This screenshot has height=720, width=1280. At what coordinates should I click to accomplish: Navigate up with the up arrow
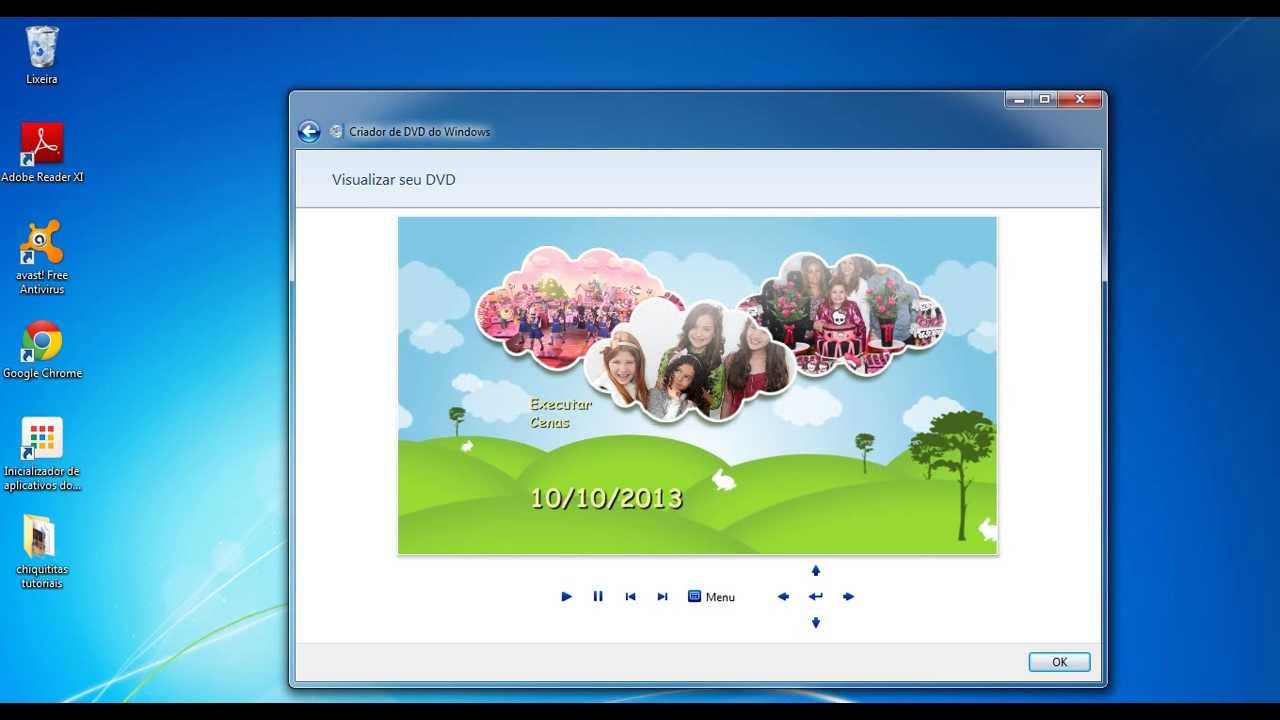pyautogui.click(x=816, y=571)
